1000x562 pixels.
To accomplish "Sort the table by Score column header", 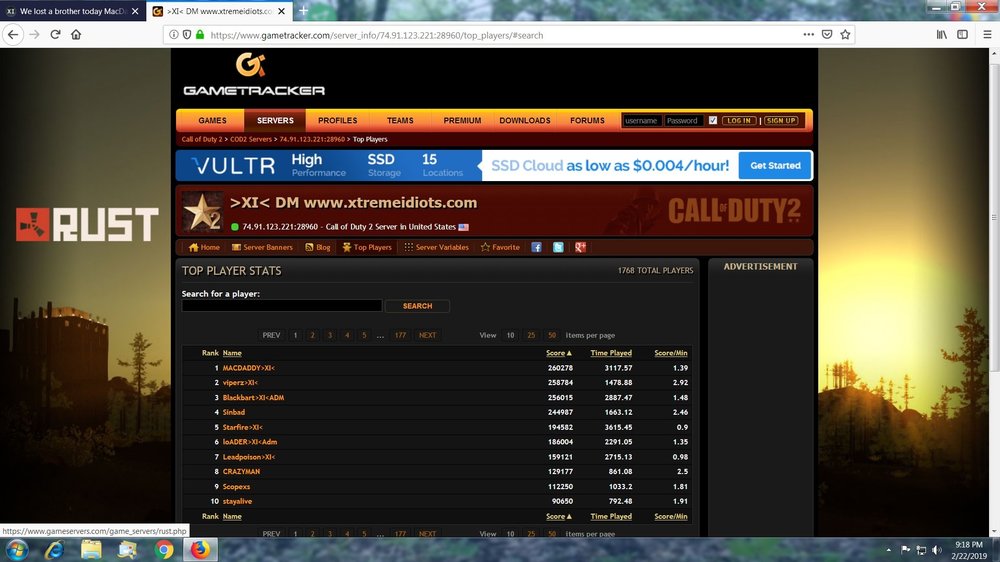I will coord(556,353).
